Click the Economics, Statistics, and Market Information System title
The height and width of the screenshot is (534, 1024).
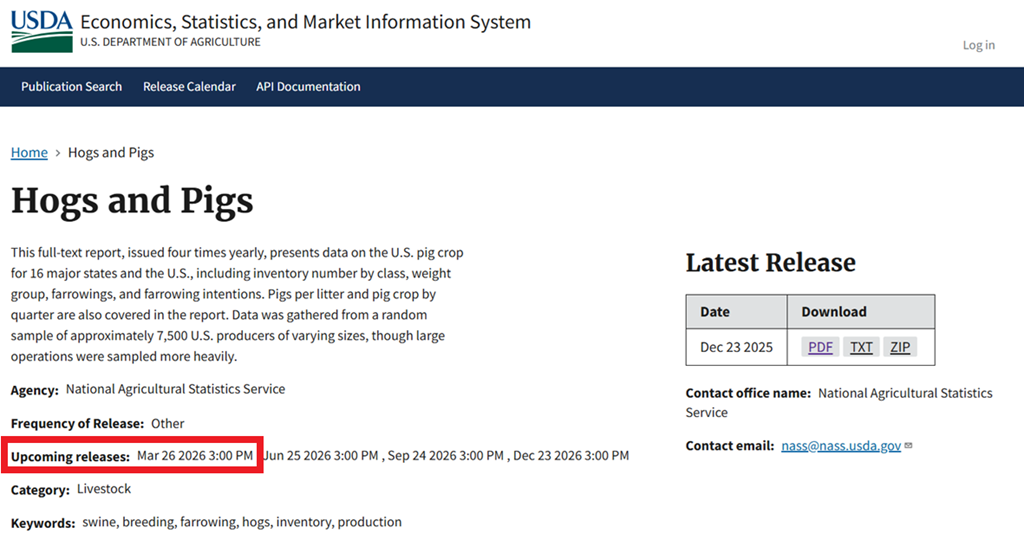[305, 22]
